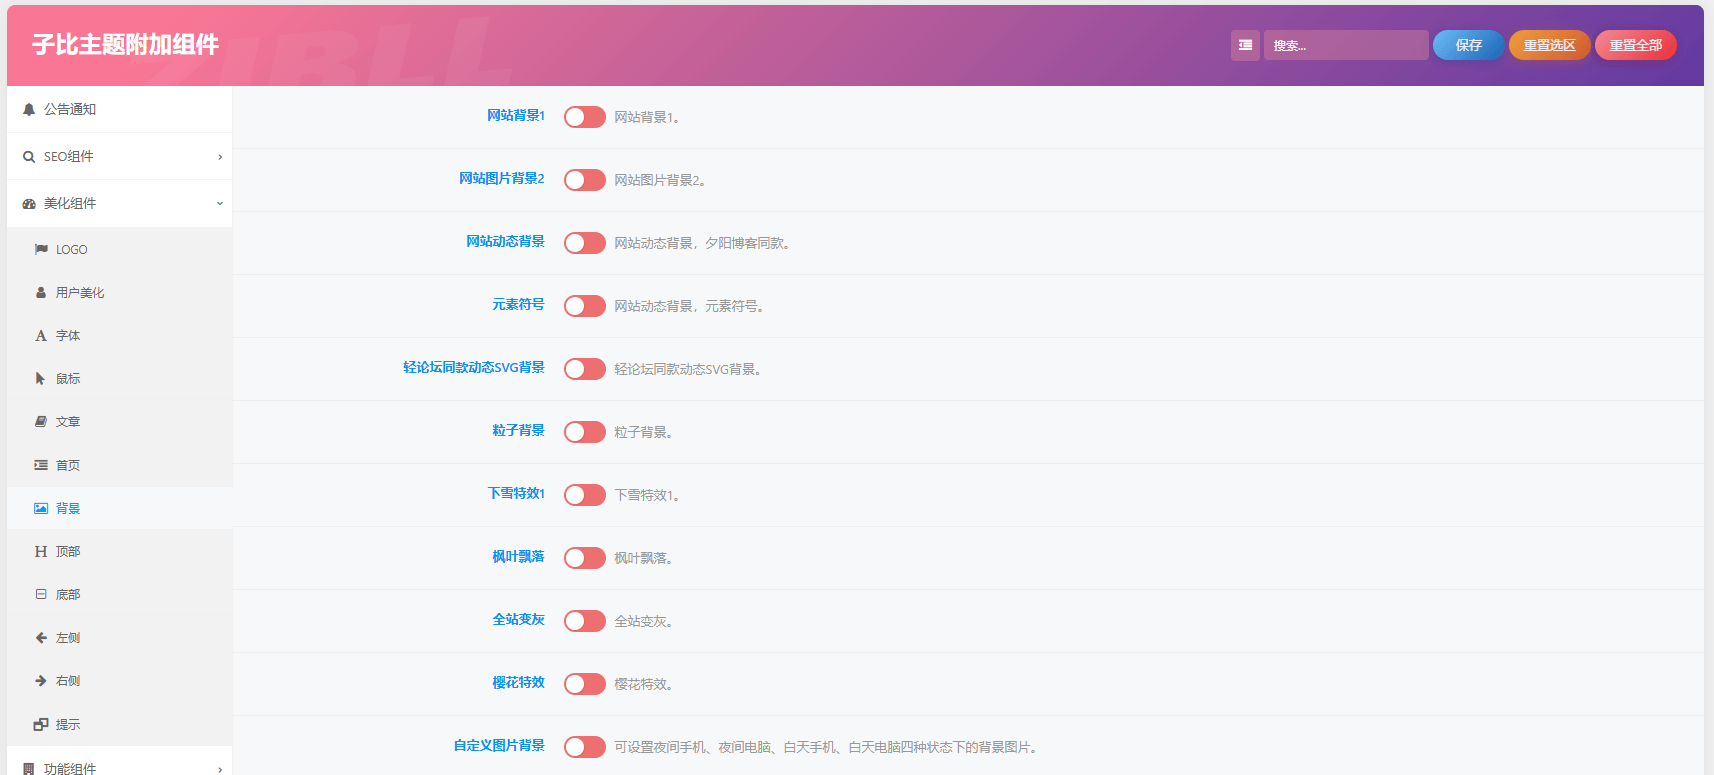Click the expand-all list icon near search
The height and width of the screenshot is (775, 1714).
(1245, 45)
